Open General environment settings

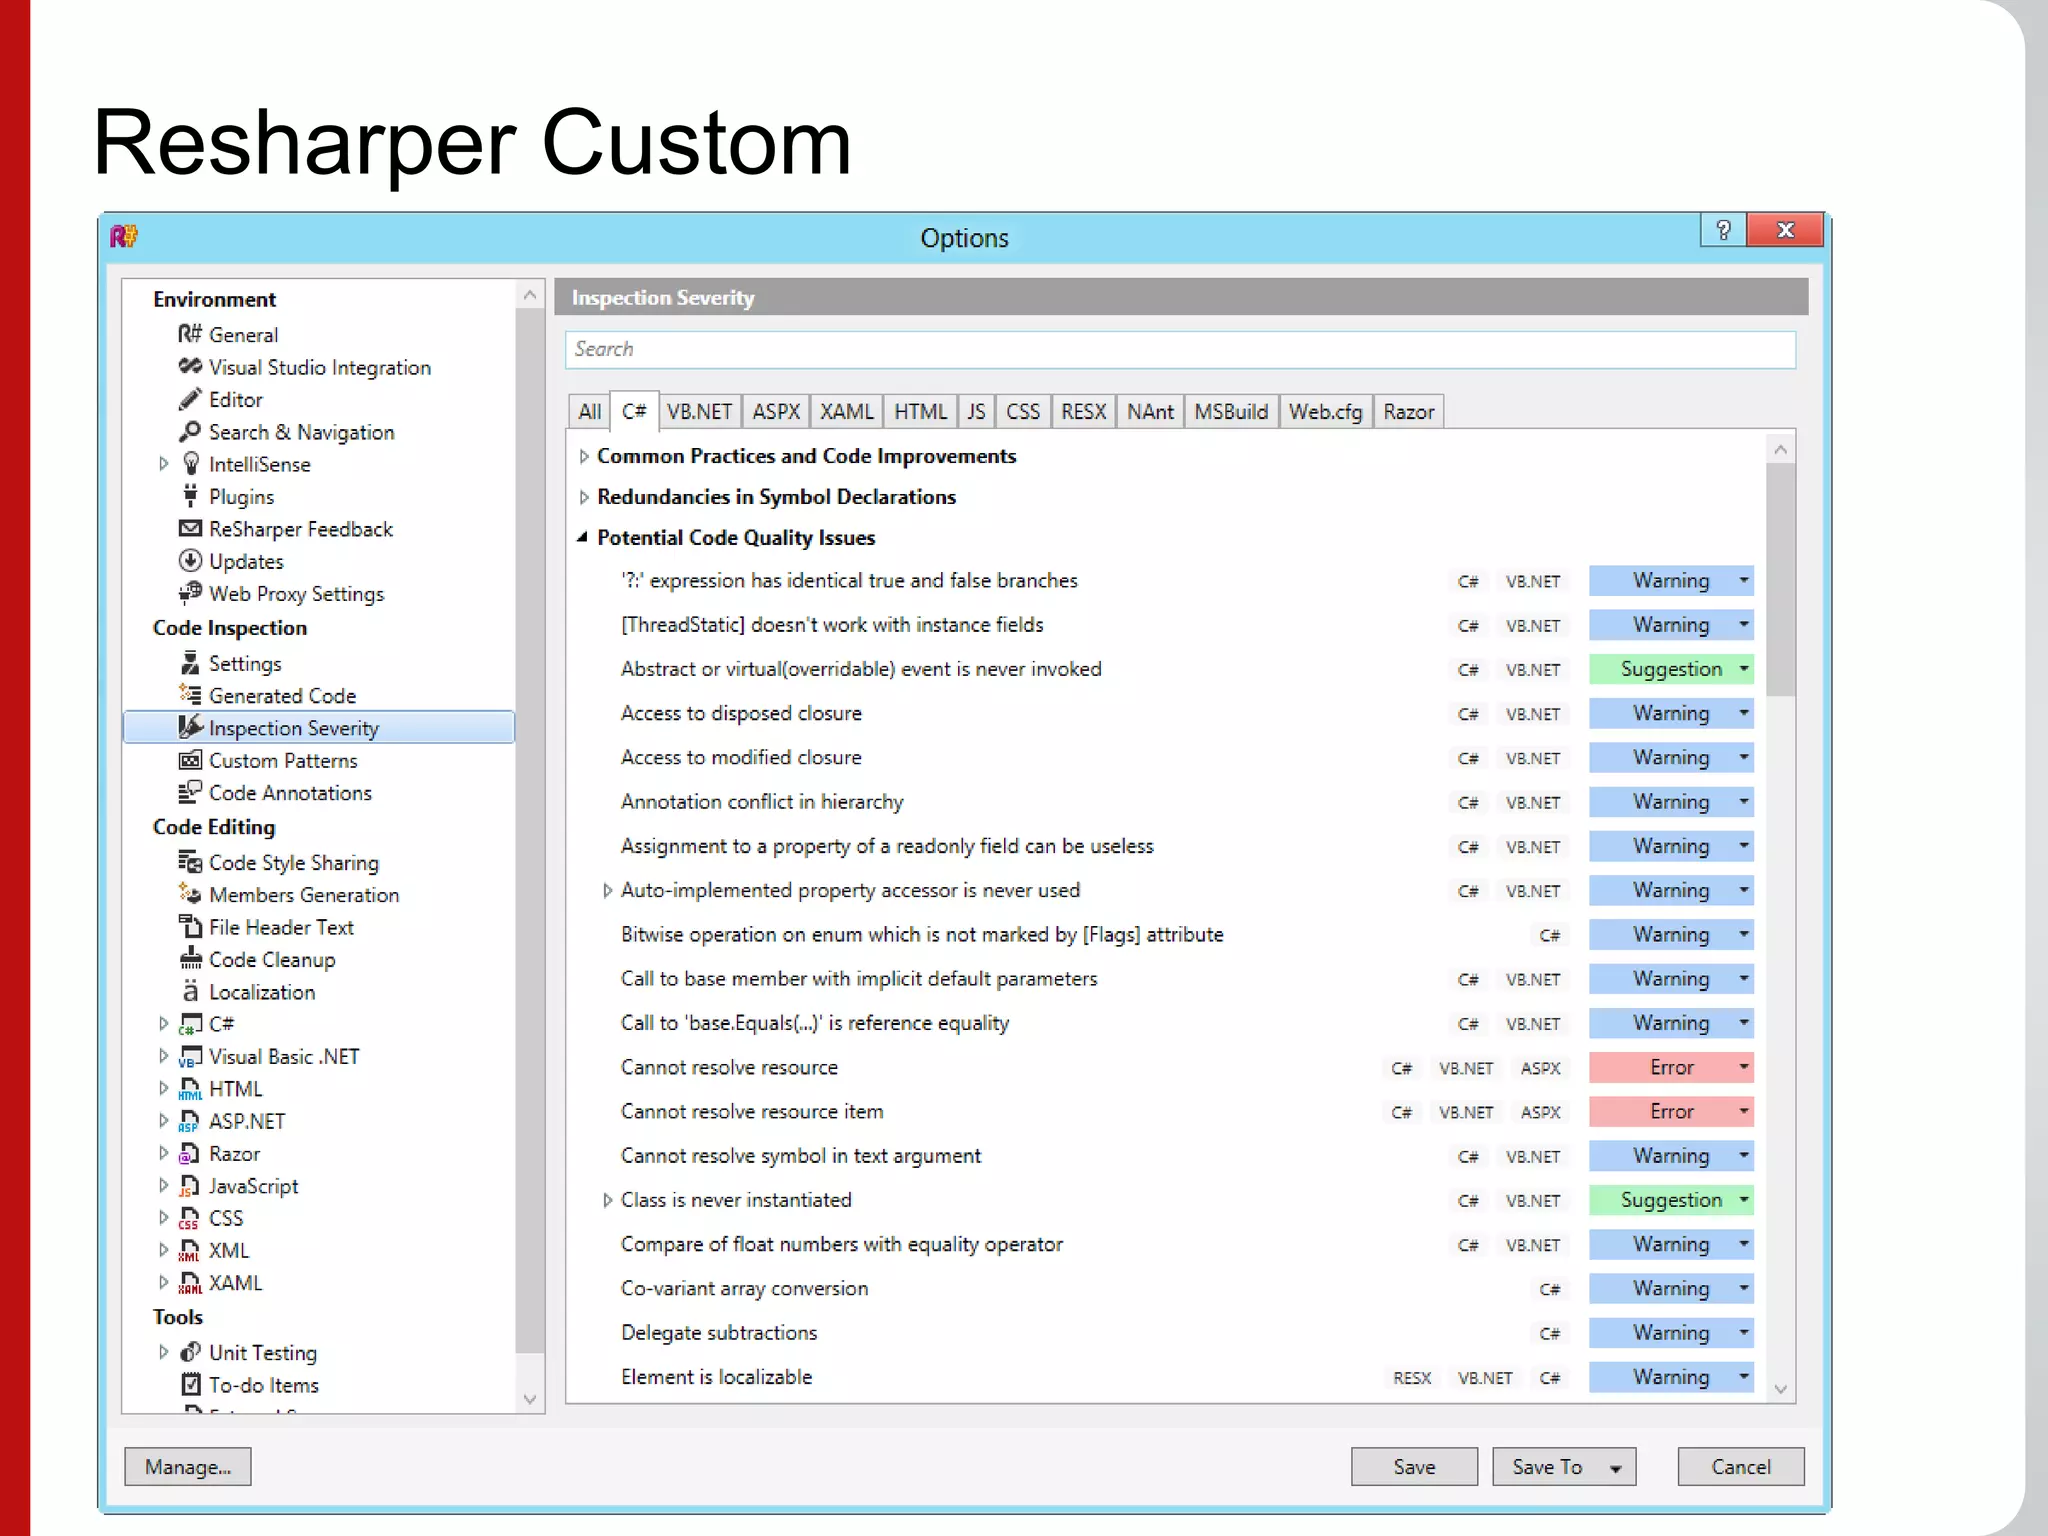(243, 335)
